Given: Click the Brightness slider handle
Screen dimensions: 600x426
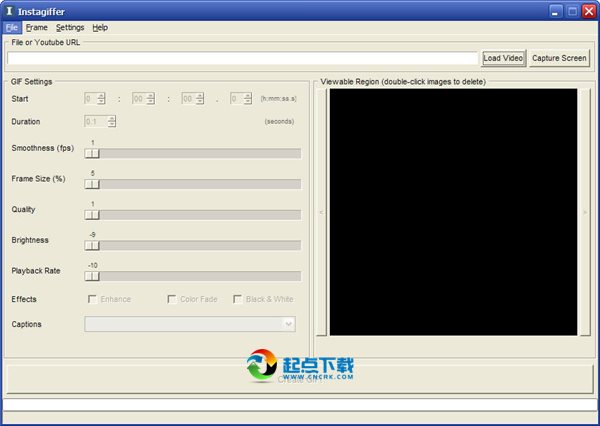Looking at the screenshot, I should tap(92, 246).
